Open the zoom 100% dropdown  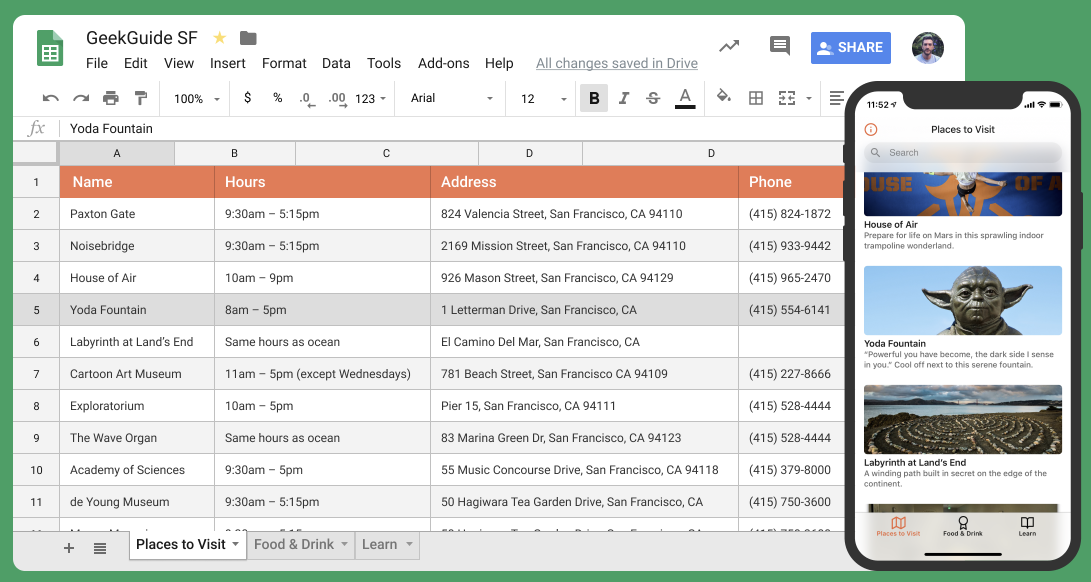click(197, 99)
